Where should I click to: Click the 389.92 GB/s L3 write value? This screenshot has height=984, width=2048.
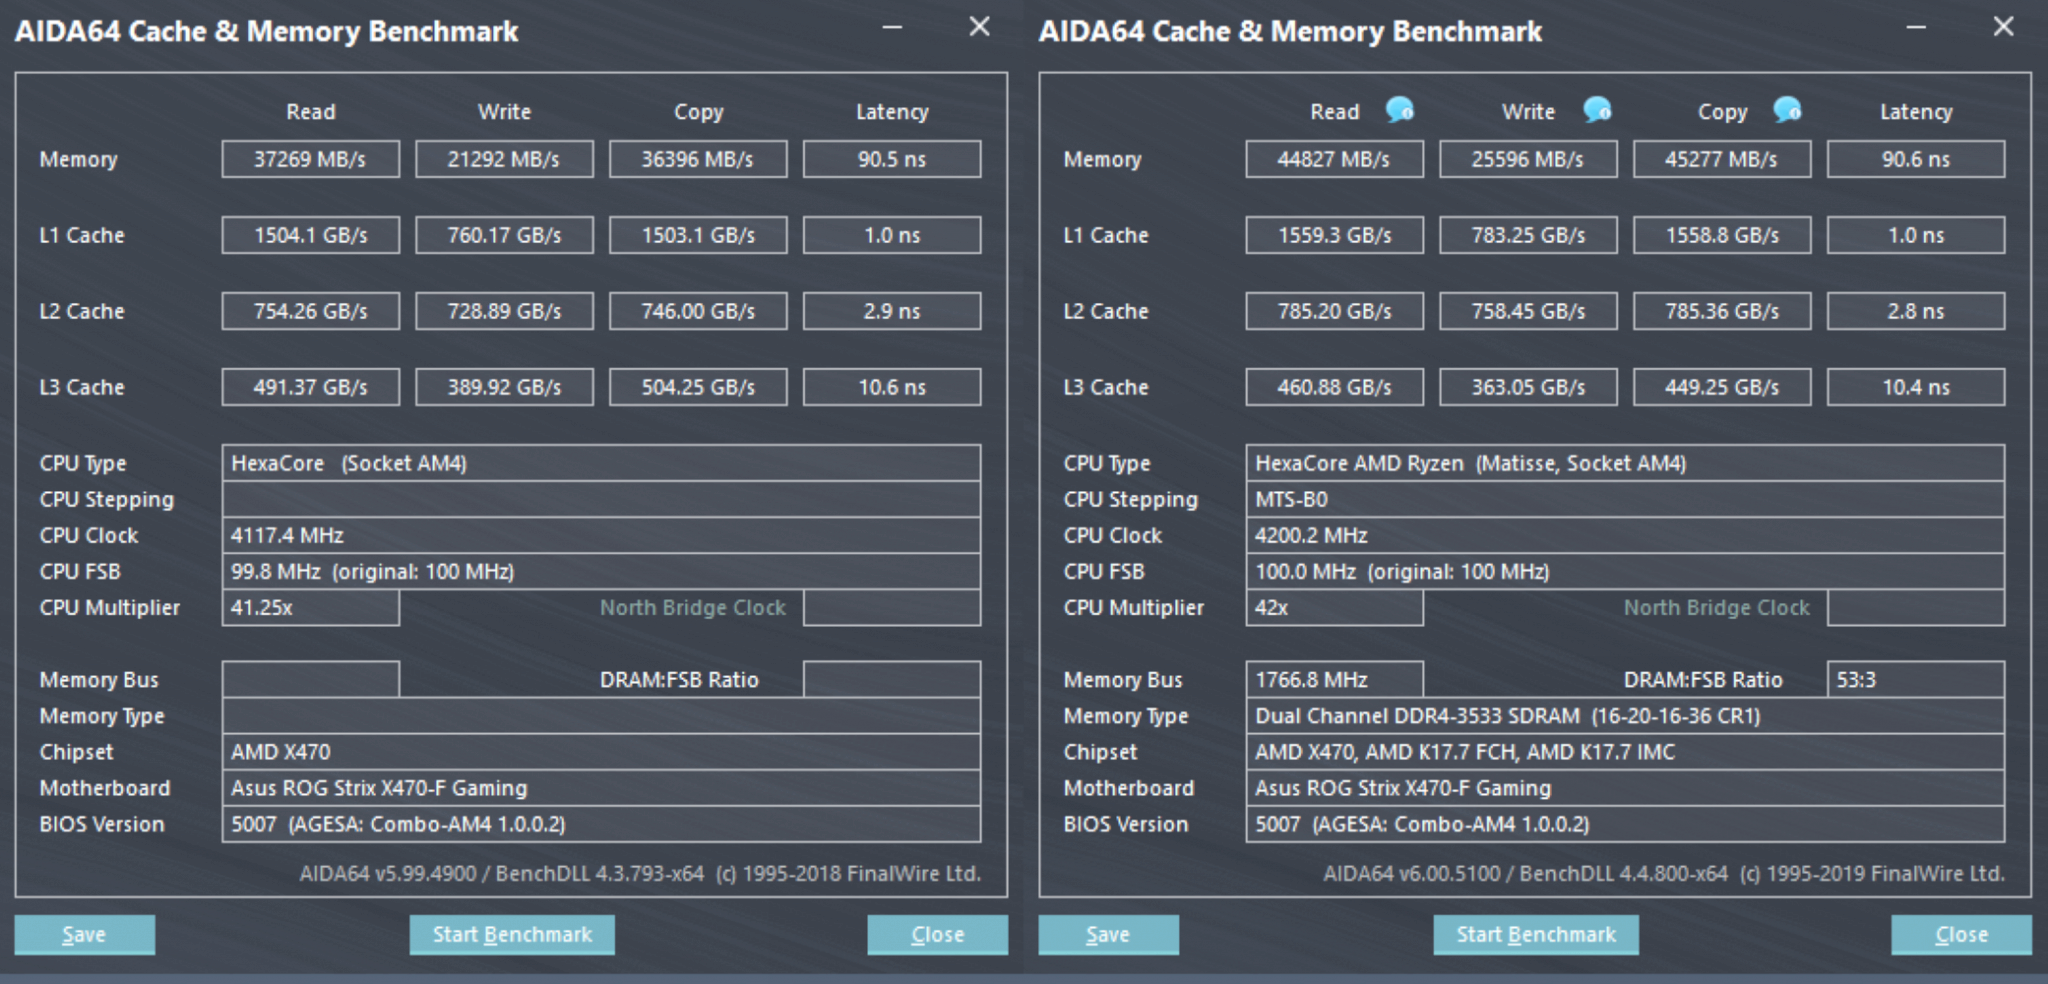point(505,387)
